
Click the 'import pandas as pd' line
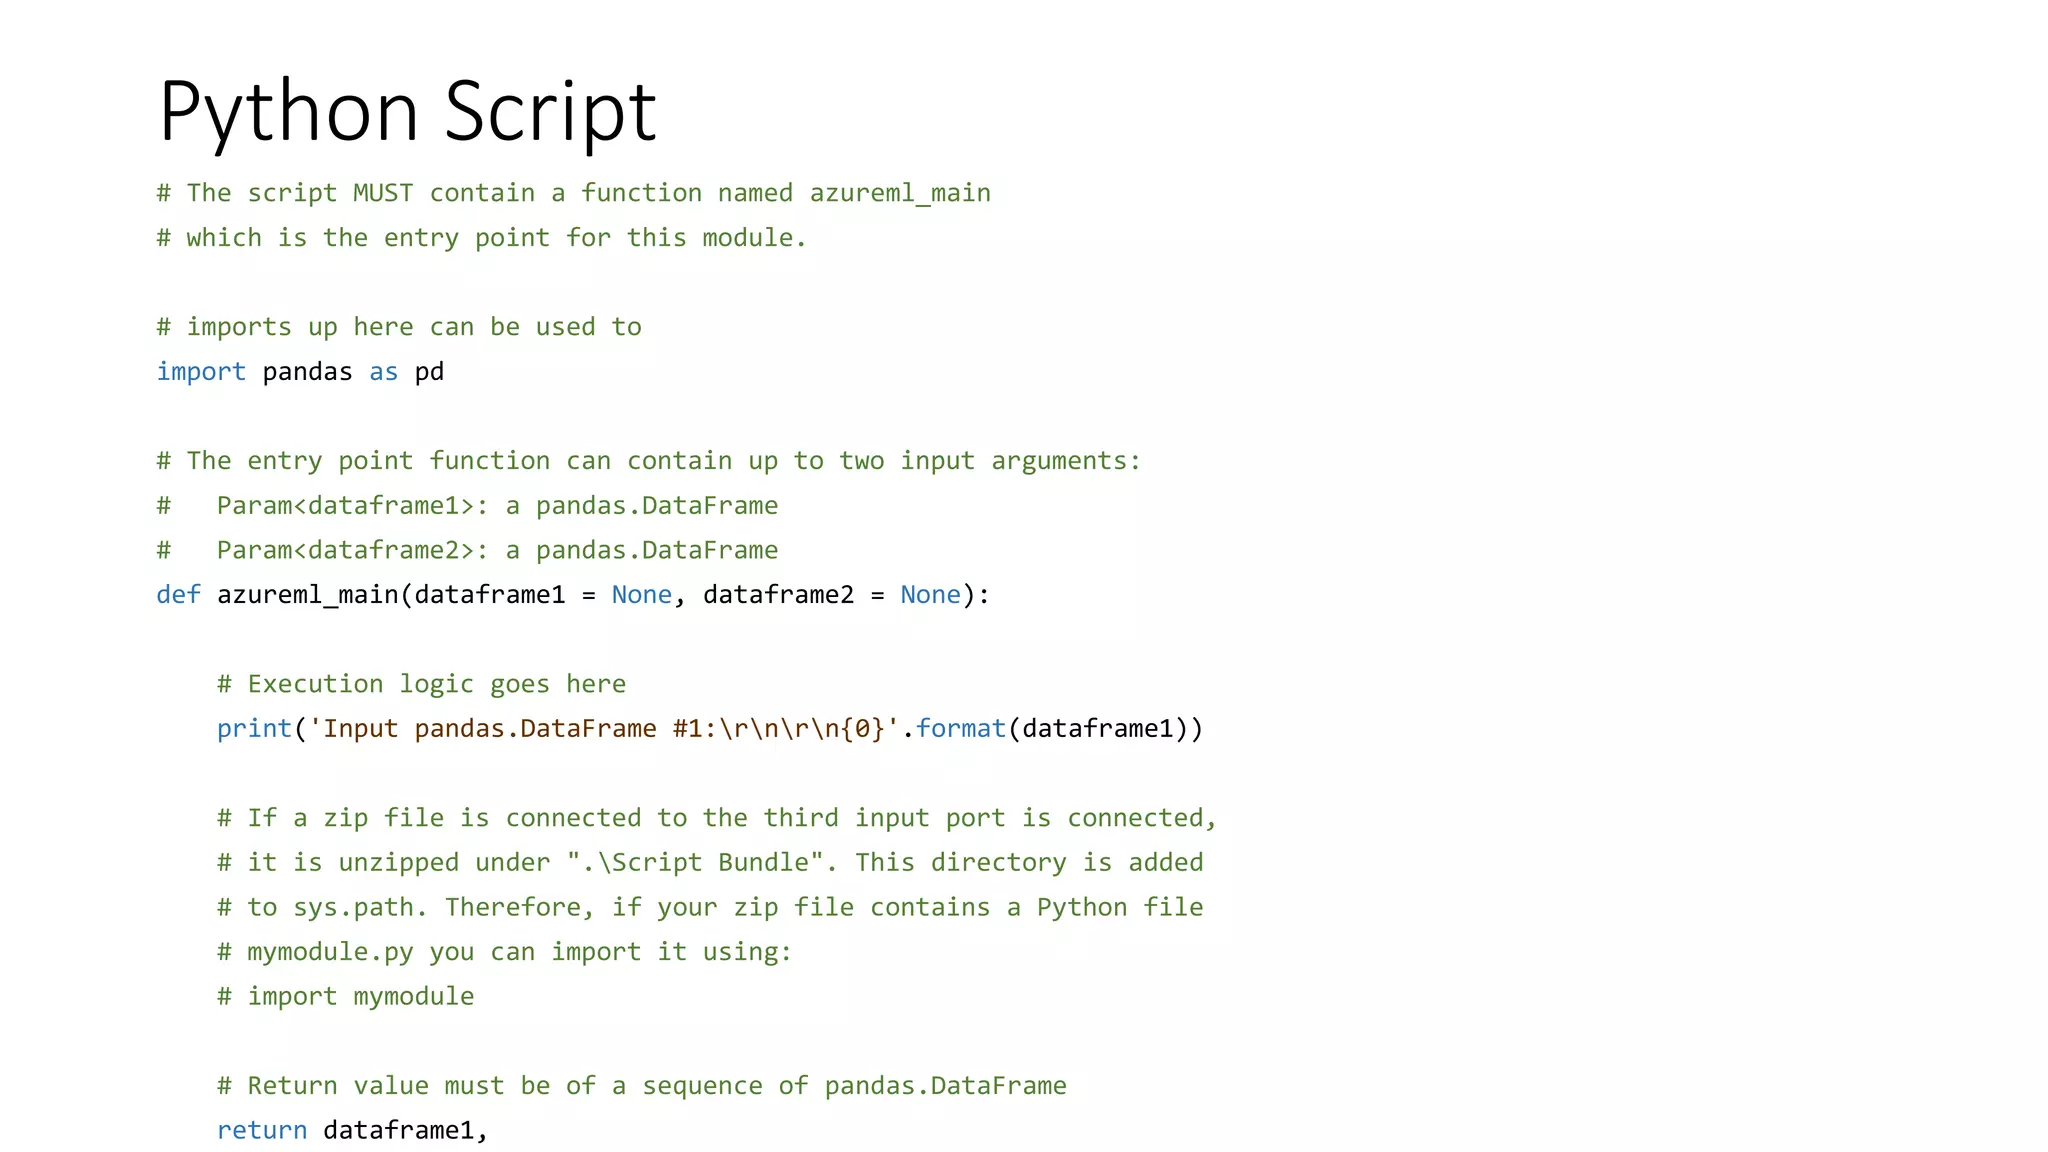[300, 372]
